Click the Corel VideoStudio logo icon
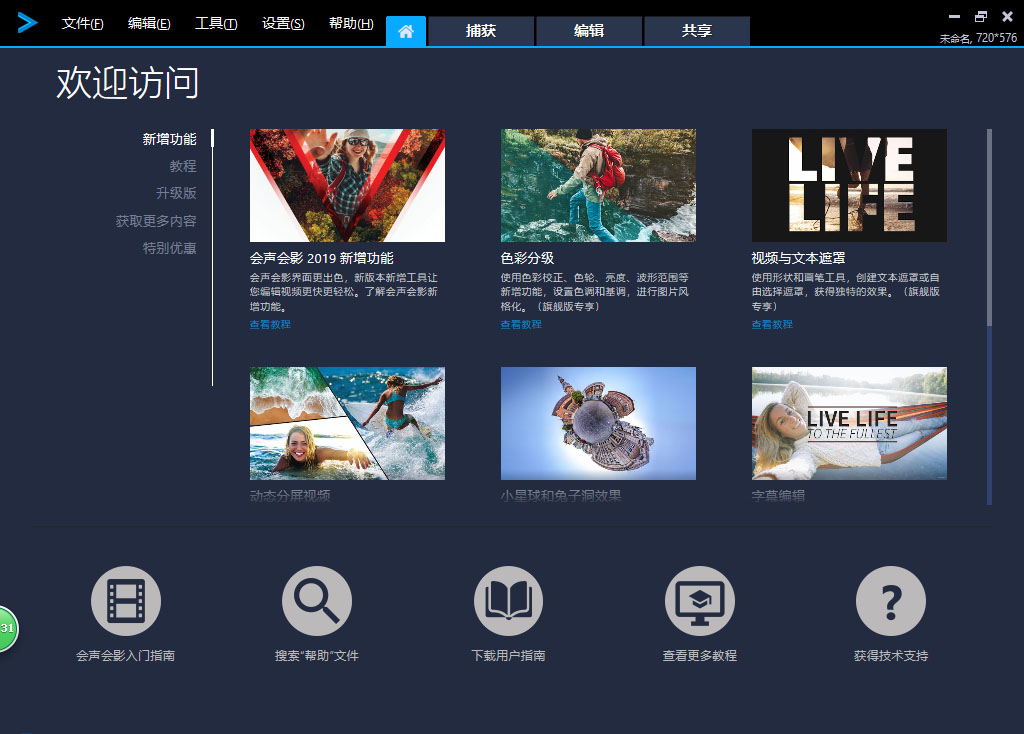 click(x=27, y=22)
